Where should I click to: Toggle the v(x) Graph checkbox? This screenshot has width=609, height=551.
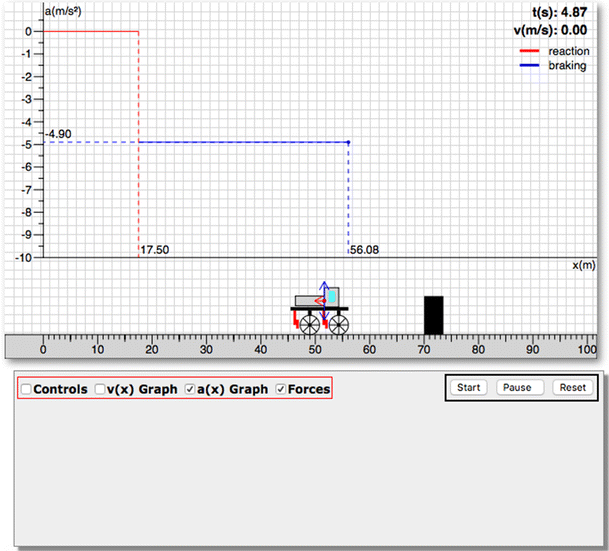101,389
